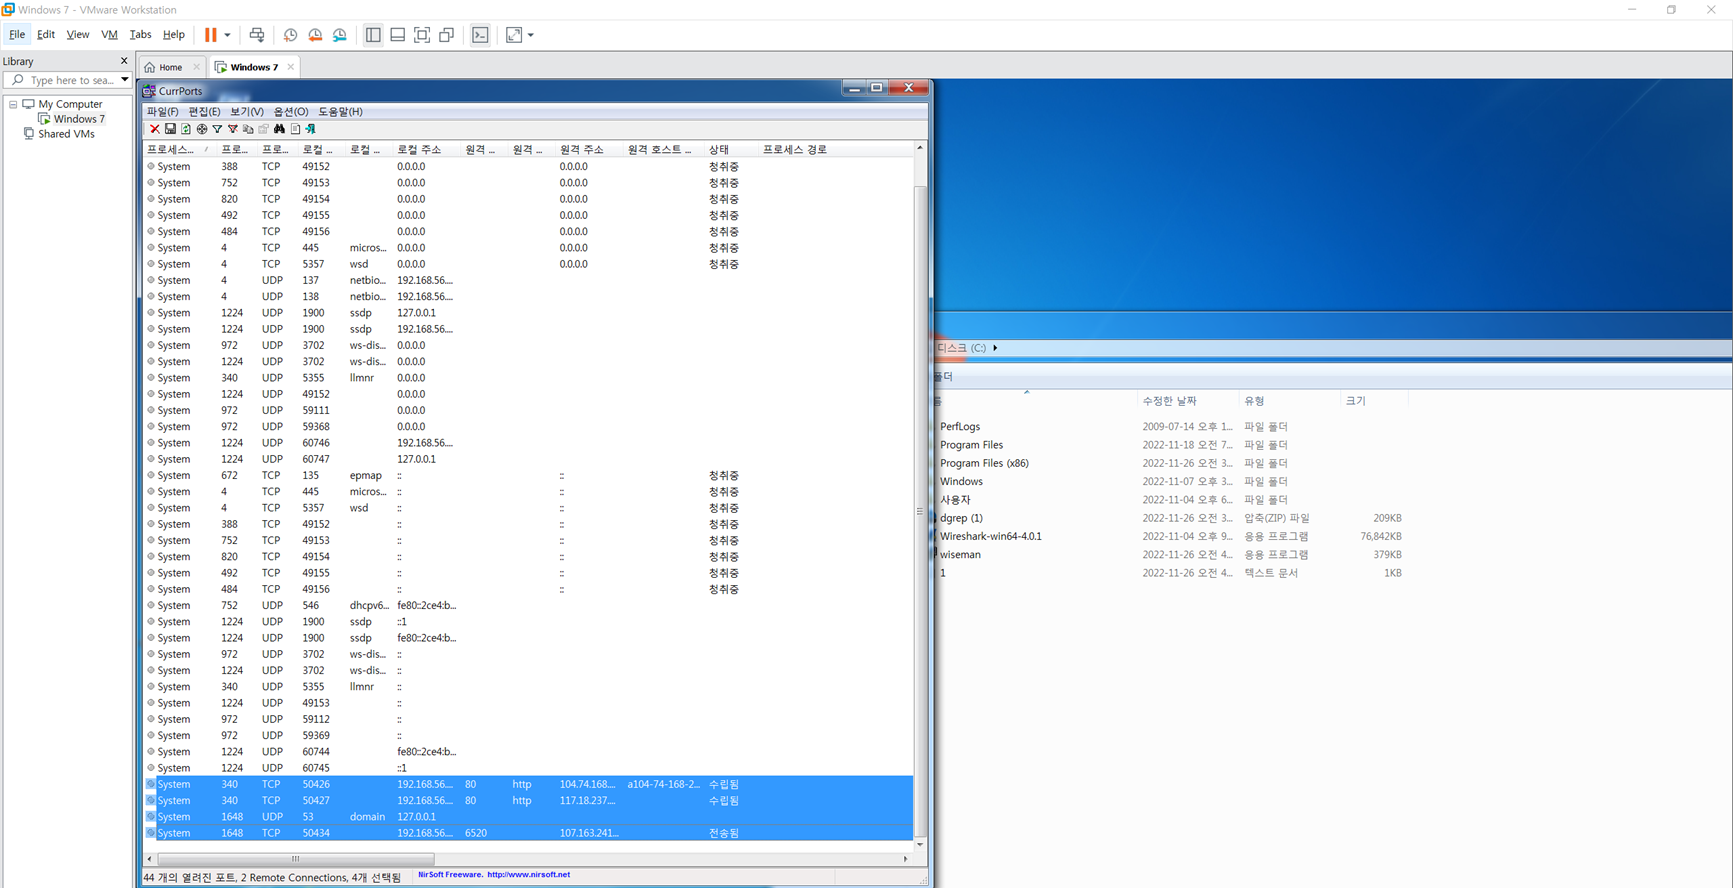Open the display filters funnel icon
This screenshot has width=1733, height=888.
pyautogui.click(x=217, y=129)
